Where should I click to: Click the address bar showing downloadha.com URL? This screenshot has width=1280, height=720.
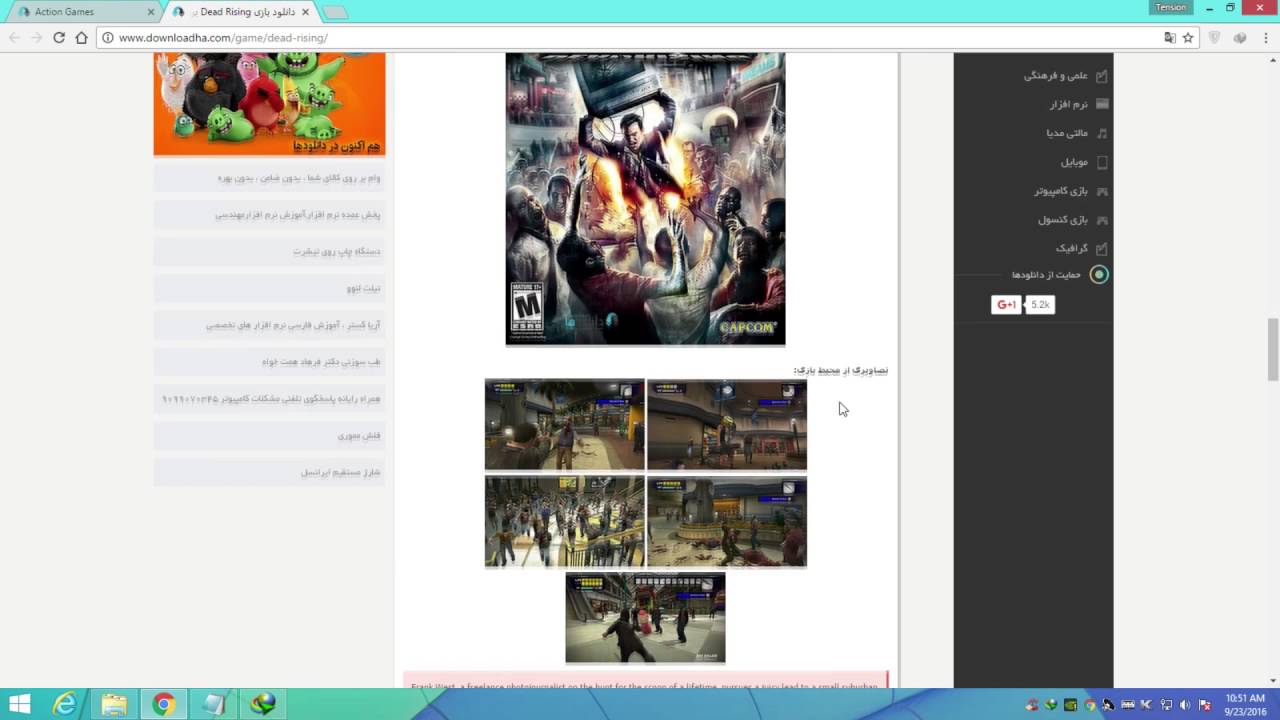click(630, 38)
